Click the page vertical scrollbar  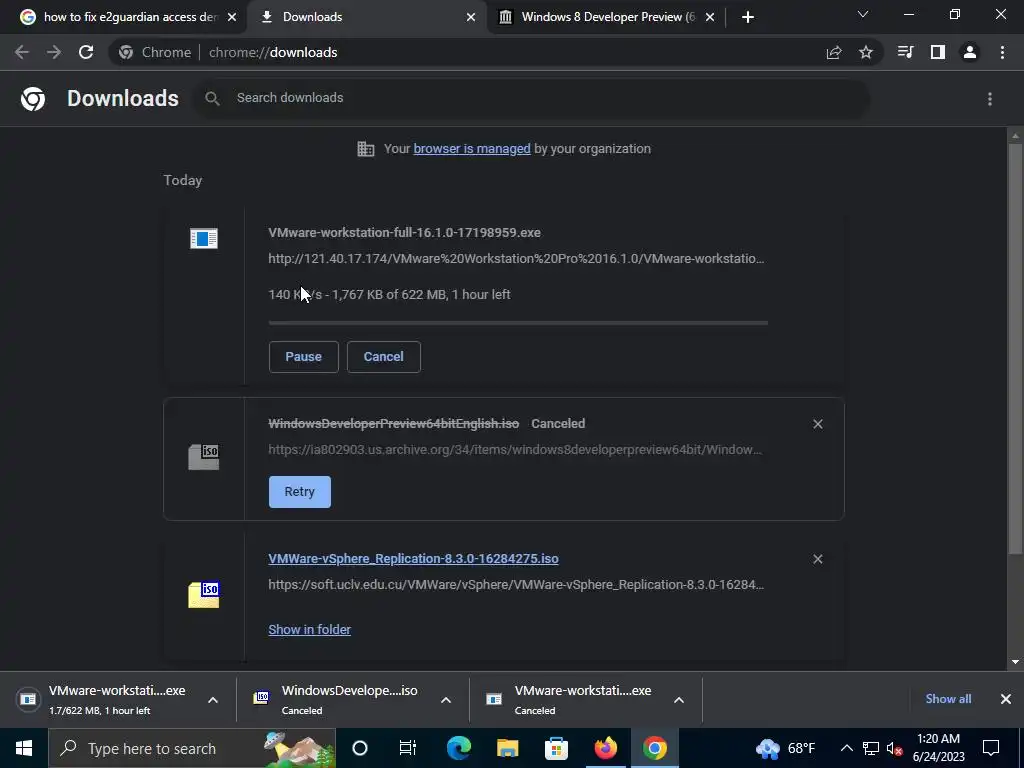[x=1015, y=349]
